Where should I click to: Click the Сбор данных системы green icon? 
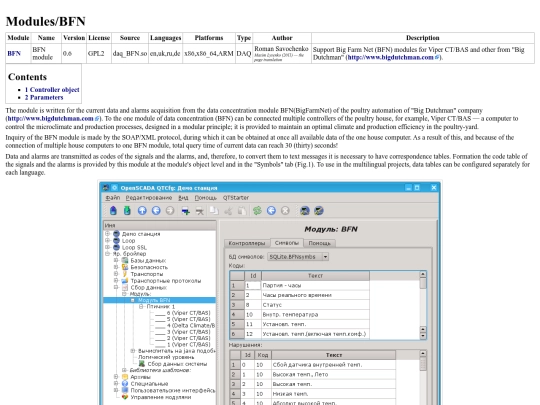(x=142, y=364)
